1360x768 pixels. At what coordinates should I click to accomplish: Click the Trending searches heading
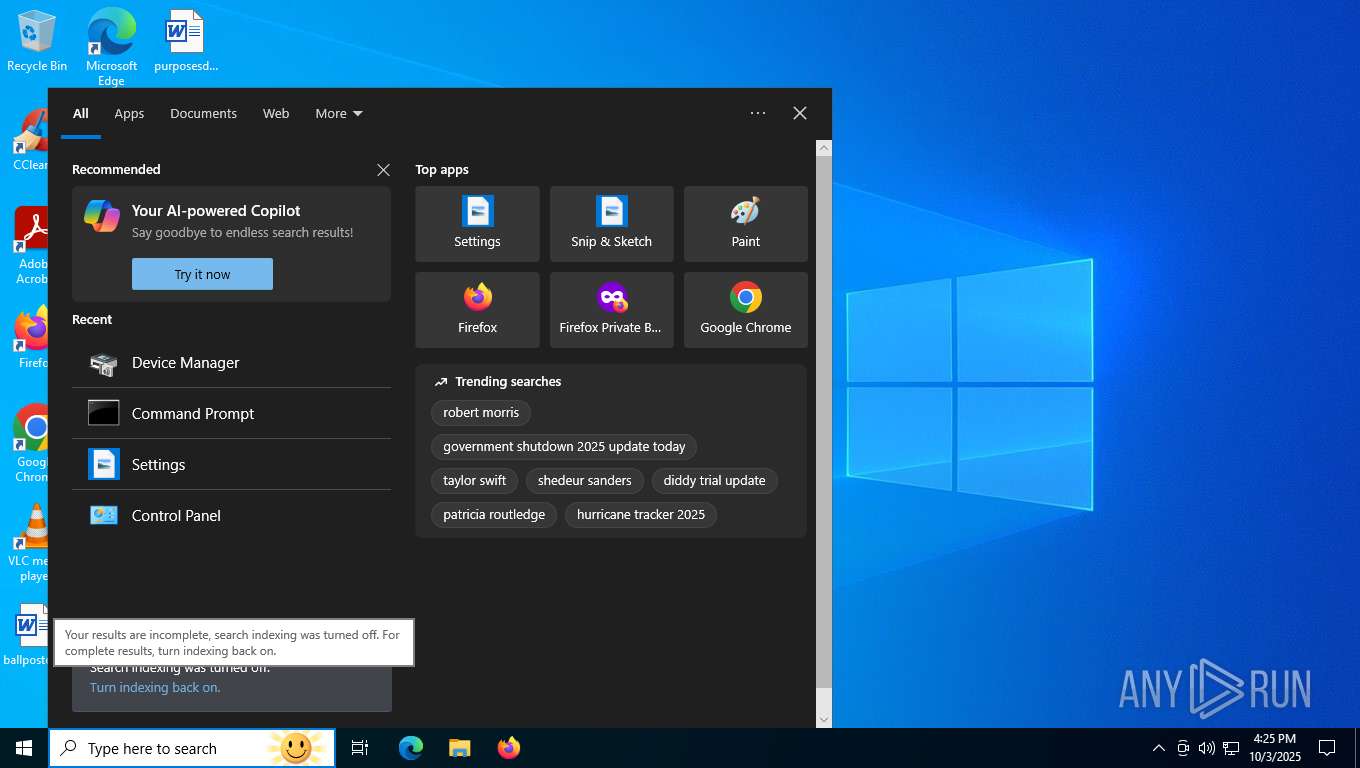508,382
